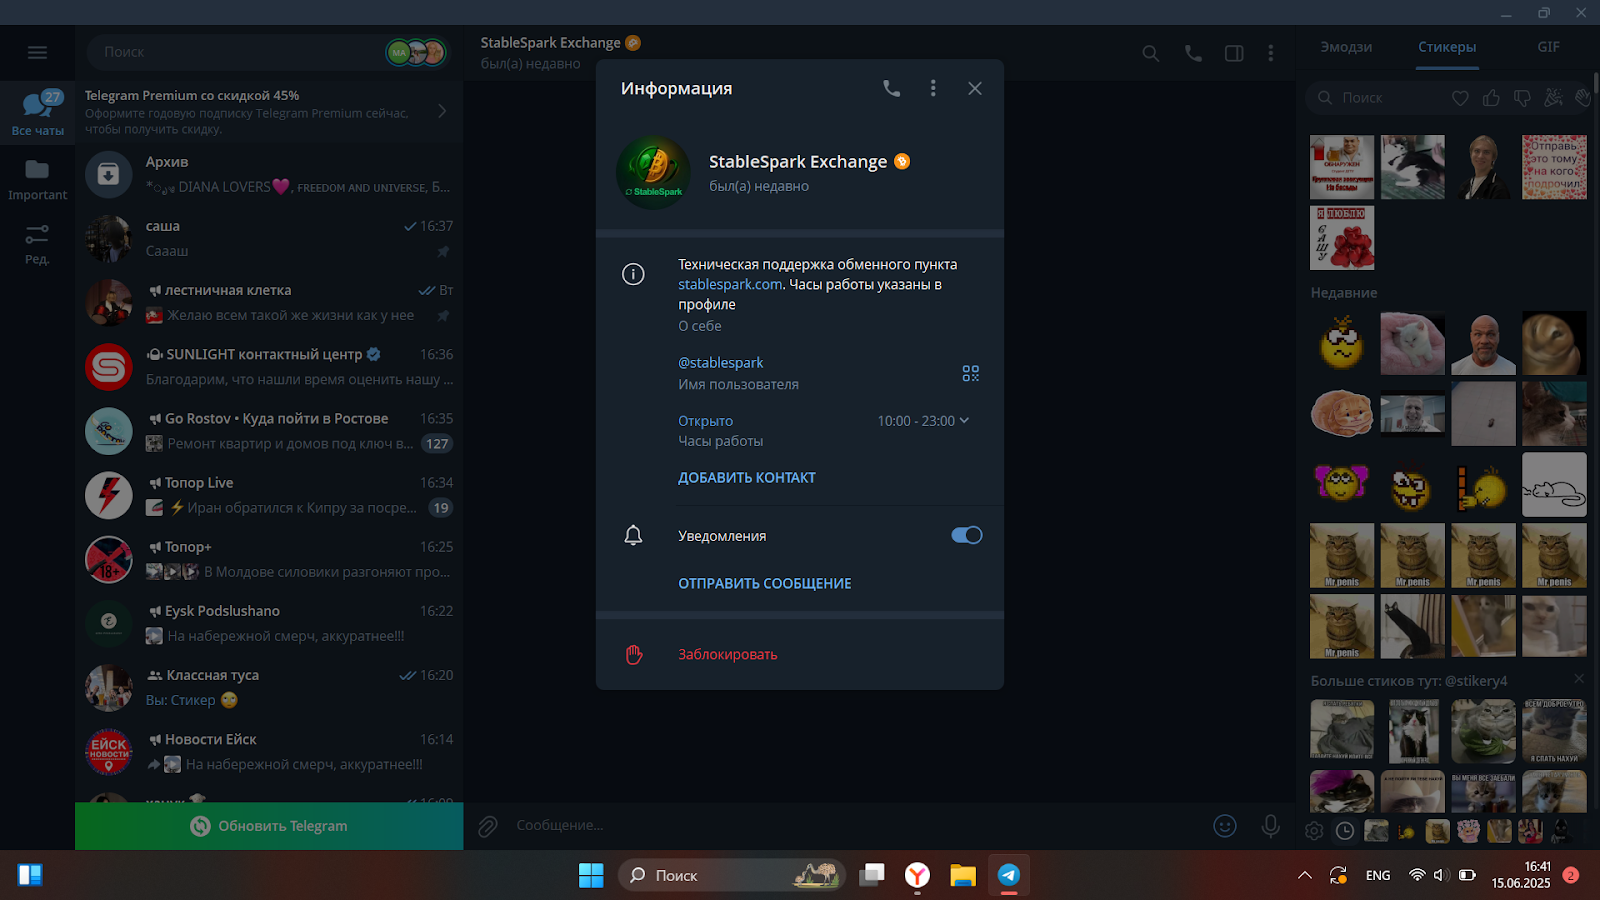Toggle the right side panel icon
Image resolution: width=1600 pixels, height=900 pixels.
[x=1234, y=53]
